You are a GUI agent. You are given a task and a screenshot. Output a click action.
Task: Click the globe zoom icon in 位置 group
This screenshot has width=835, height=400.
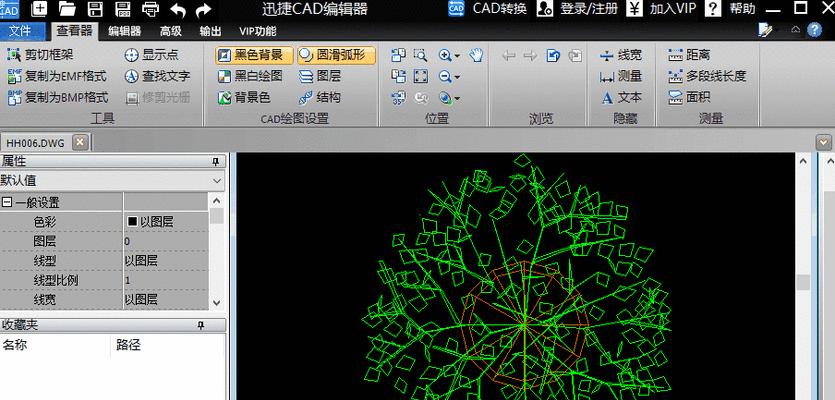point(445,97)
